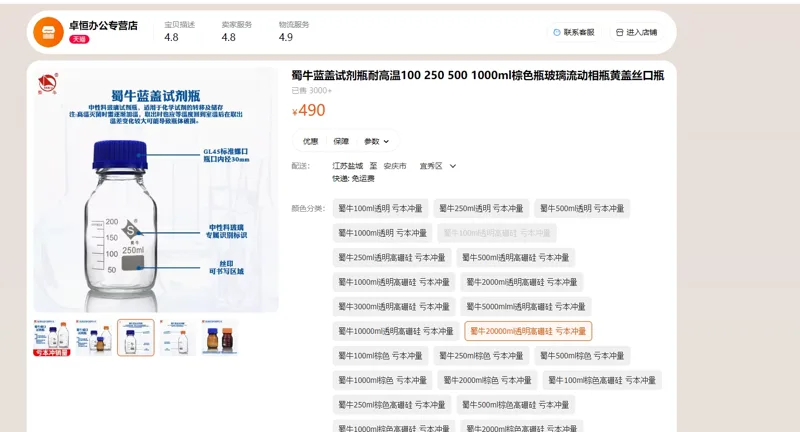Screen dimensions: 800x432
Task: Choose the 蜀牛100ml透明 option
Action: click(381, 208)
